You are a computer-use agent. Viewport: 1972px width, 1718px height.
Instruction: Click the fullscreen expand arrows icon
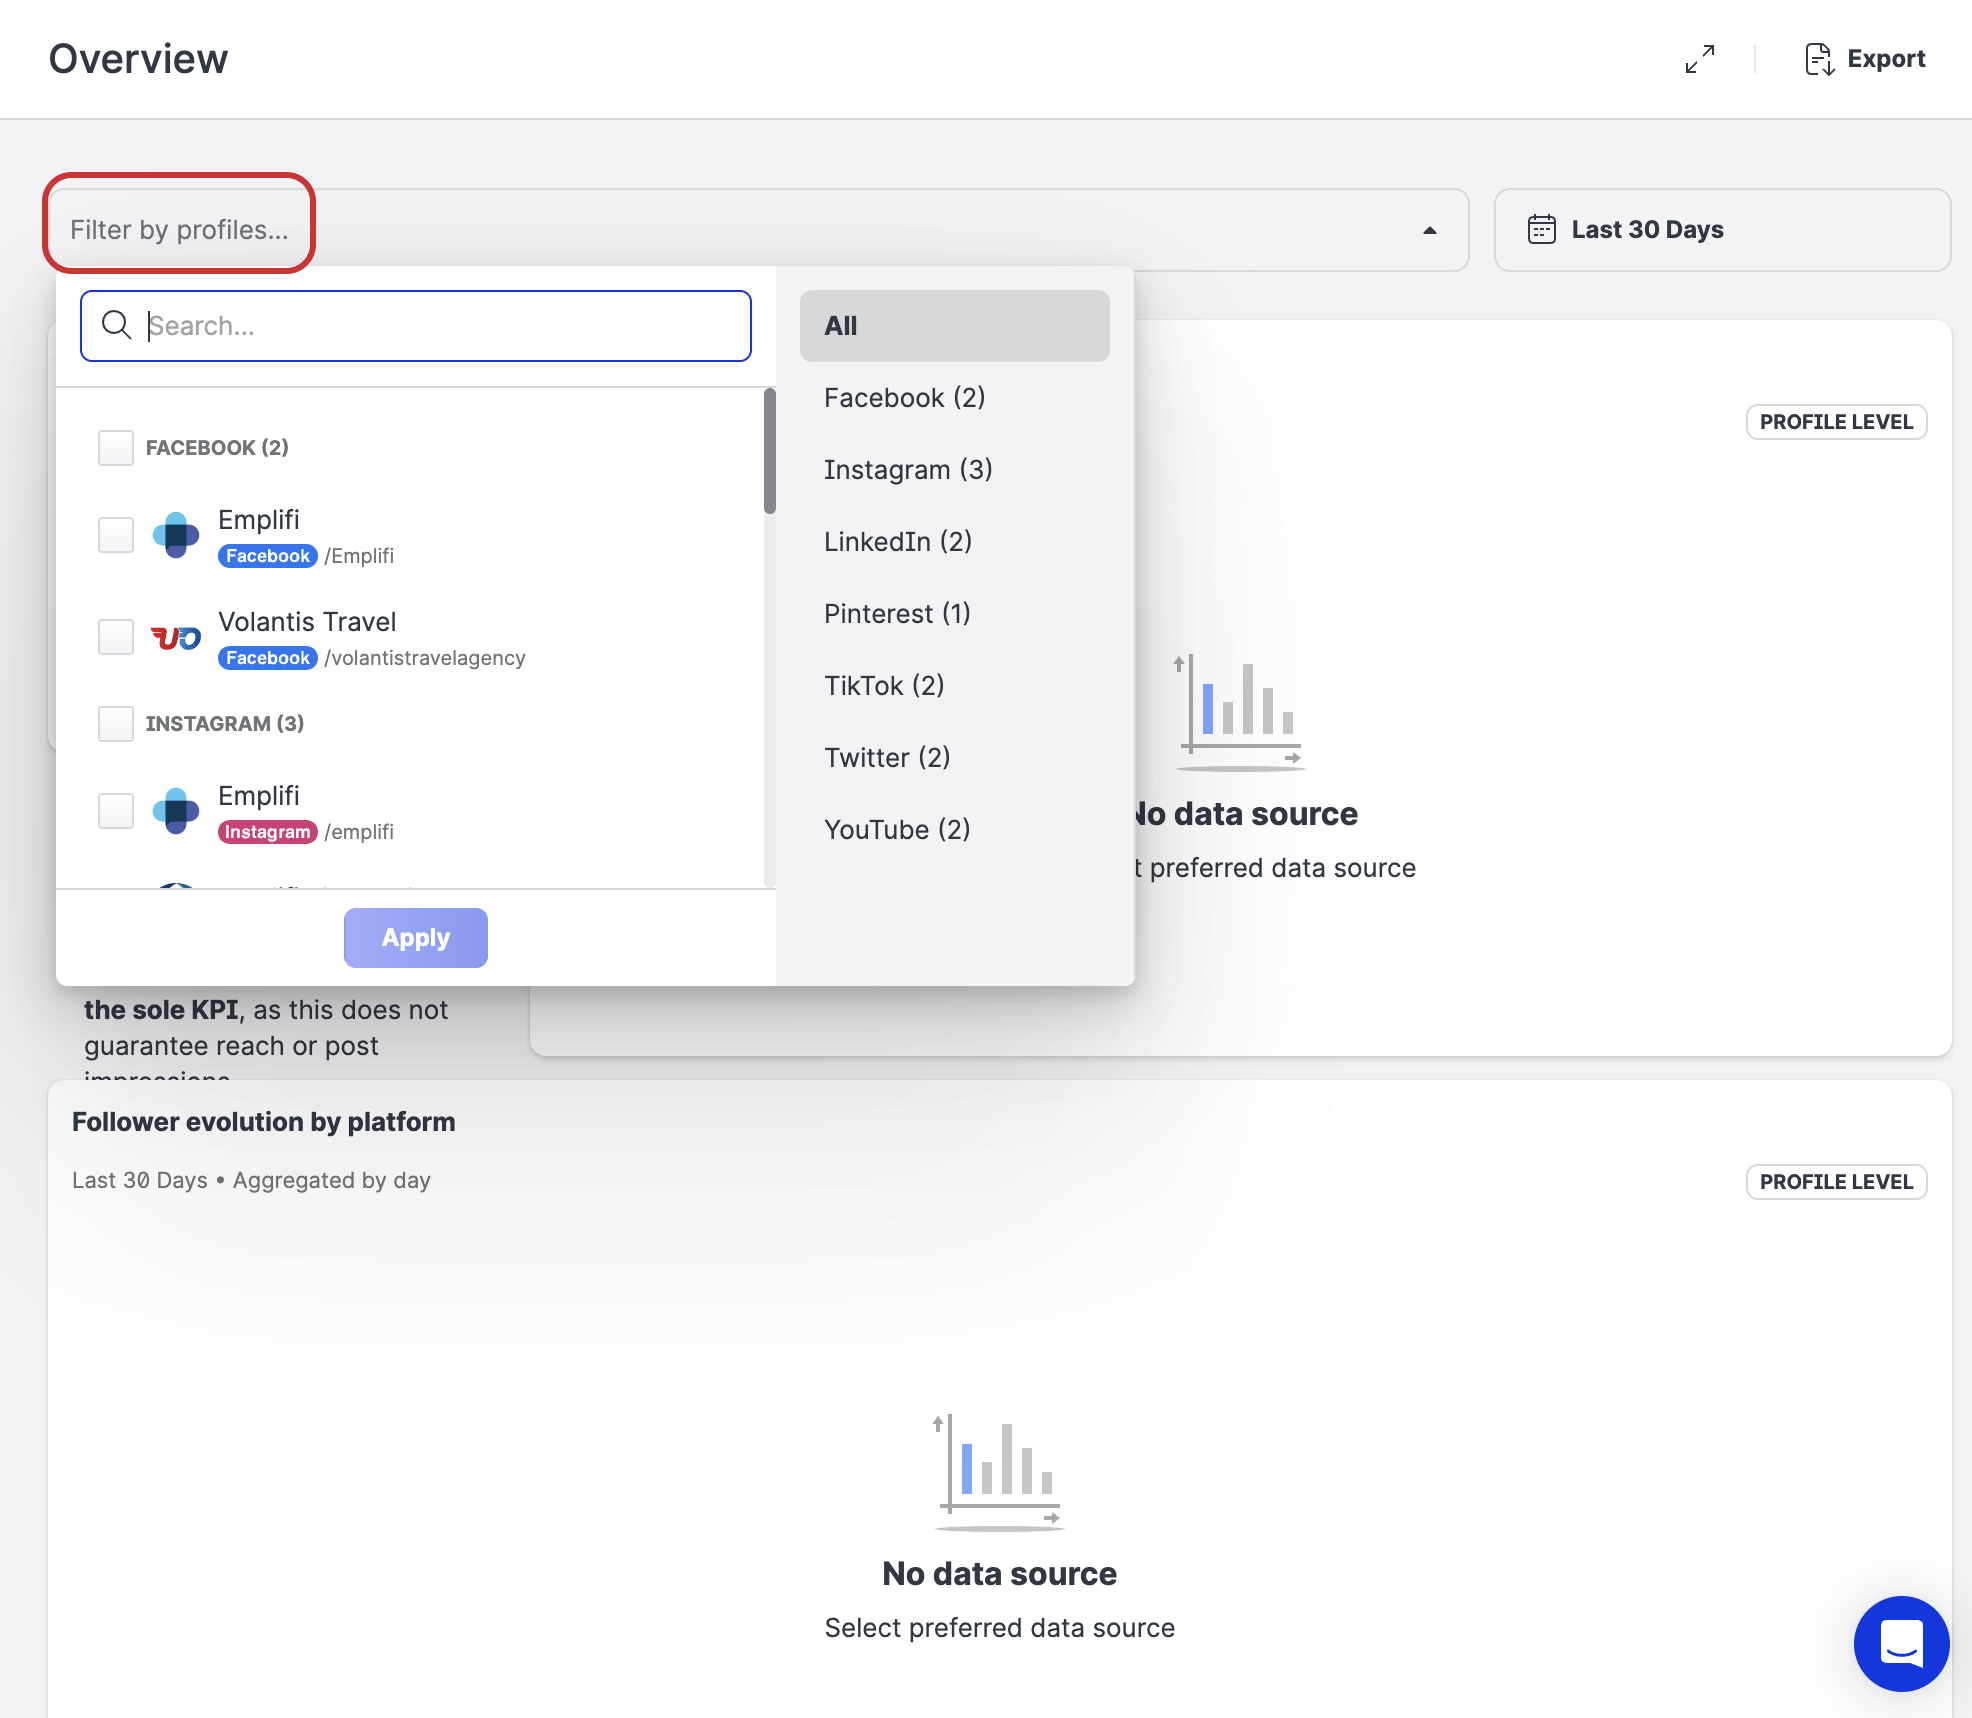1699,59
